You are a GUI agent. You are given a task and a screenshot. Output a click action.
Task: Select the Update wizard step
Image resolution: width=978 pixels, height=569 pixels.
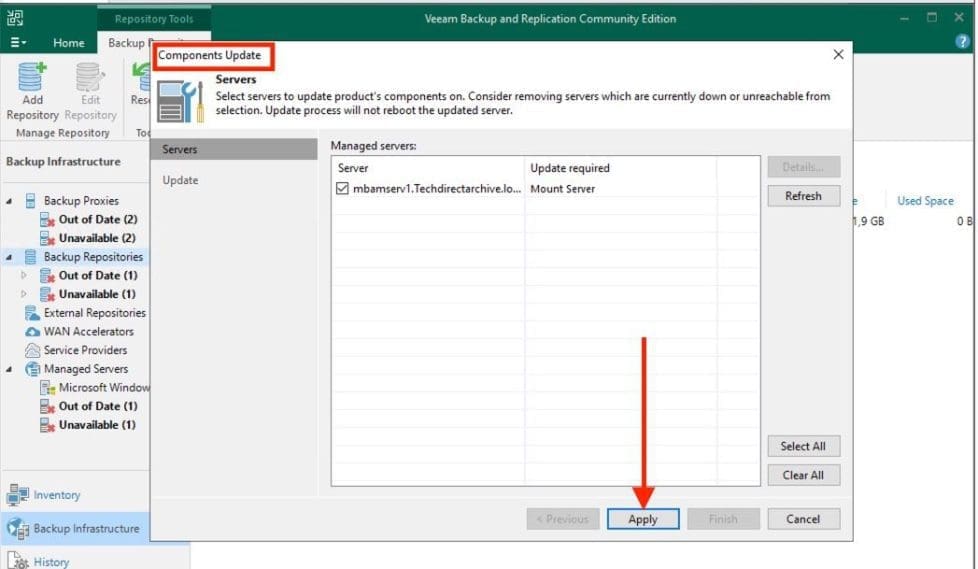pos(181,180)
